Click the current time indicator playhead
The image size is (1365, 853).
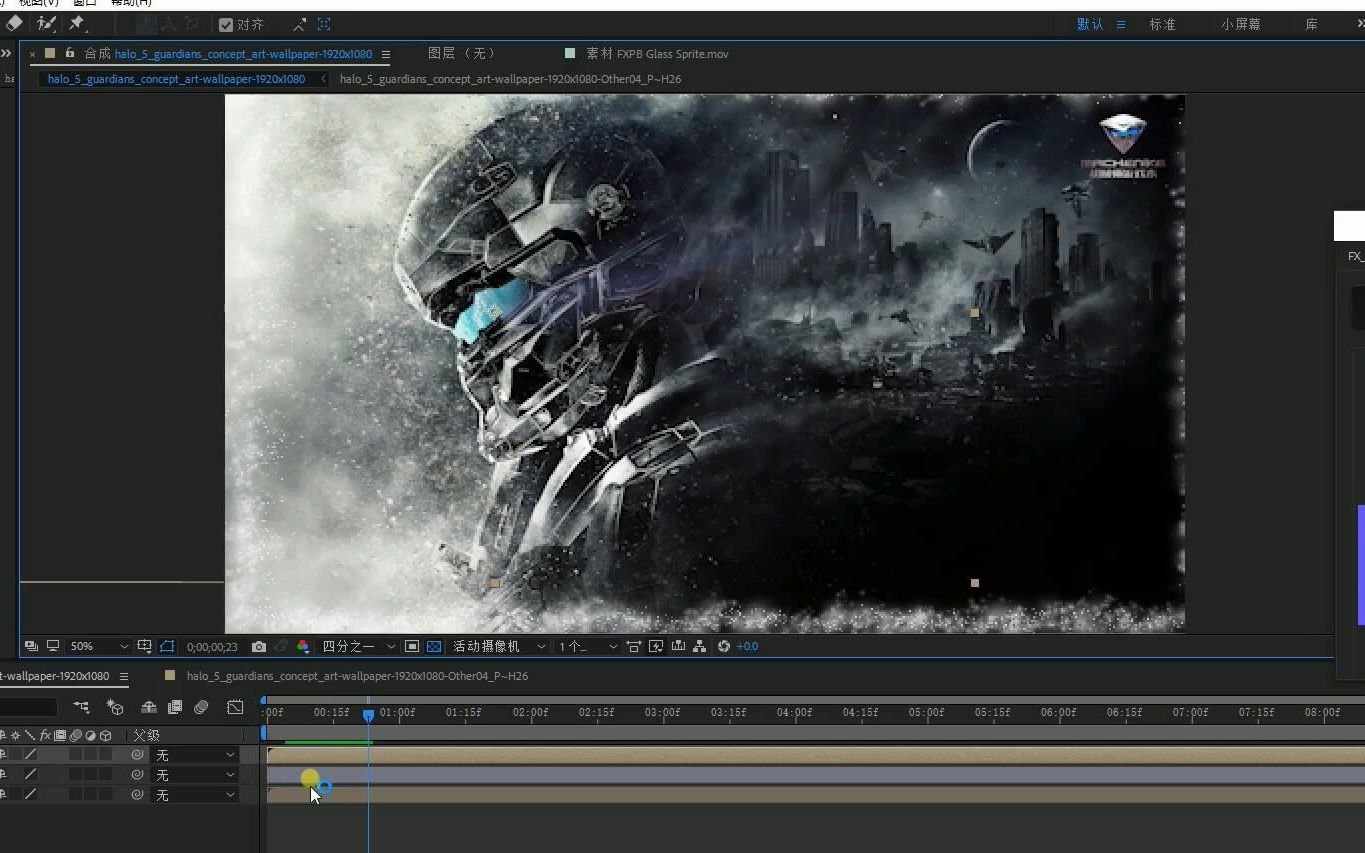pyautogui.click(x=368, y=715)
